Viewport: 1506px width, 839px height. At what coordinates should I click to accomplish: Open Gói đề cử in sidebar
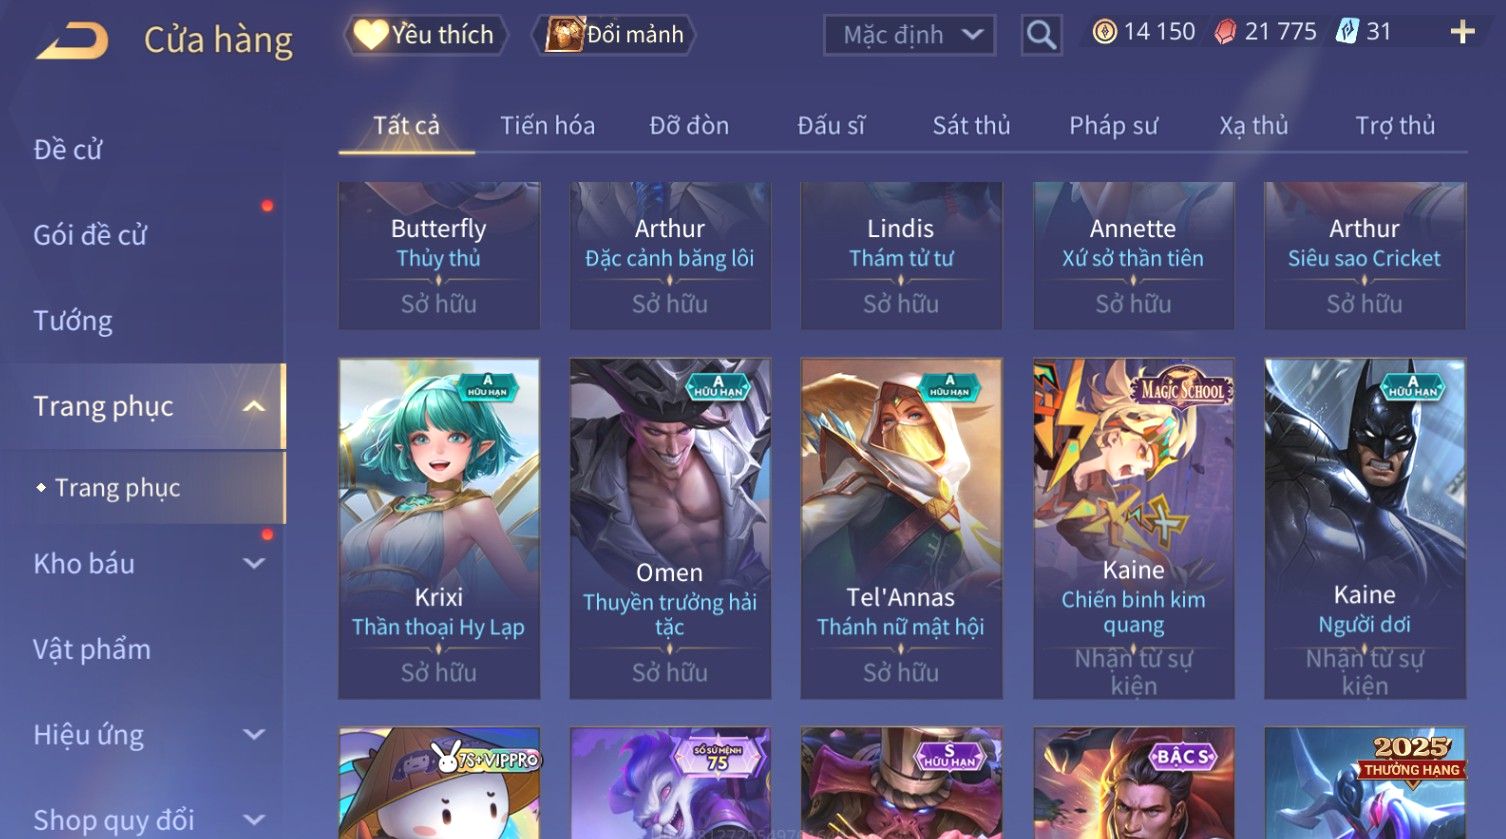[x=90, y=235]
